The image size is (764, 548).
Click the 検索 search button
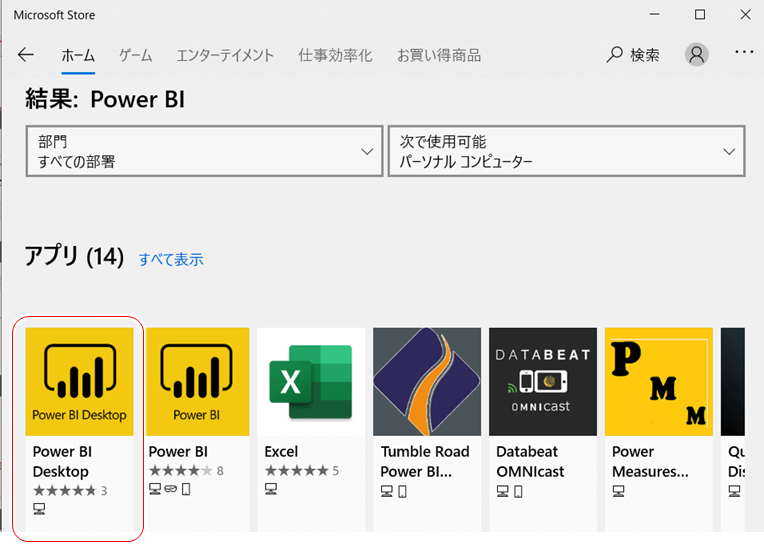[633, 55]
